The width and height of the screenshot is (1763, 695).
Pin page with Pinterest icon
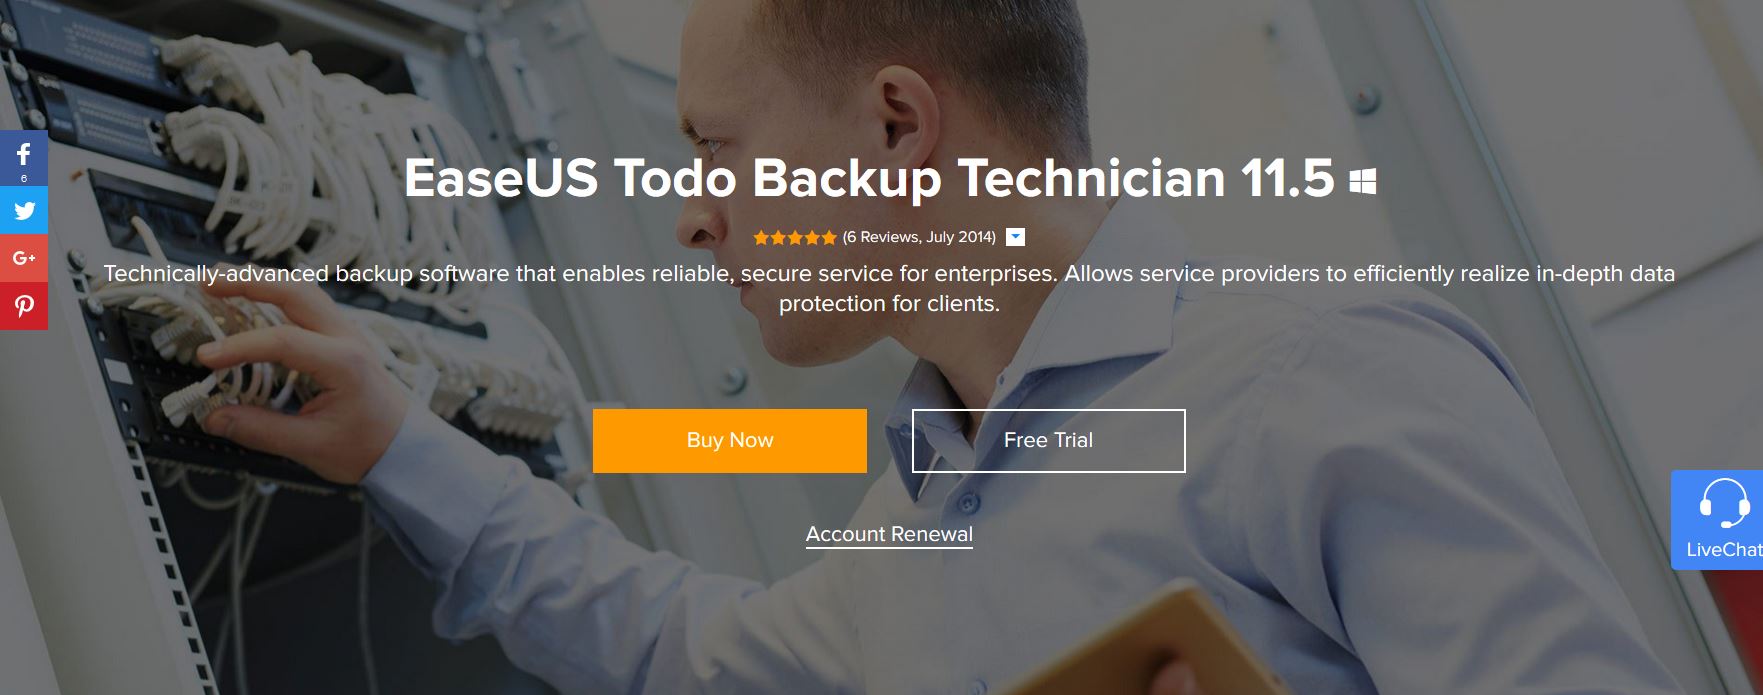pyautogui.click(x=24, y=306)
